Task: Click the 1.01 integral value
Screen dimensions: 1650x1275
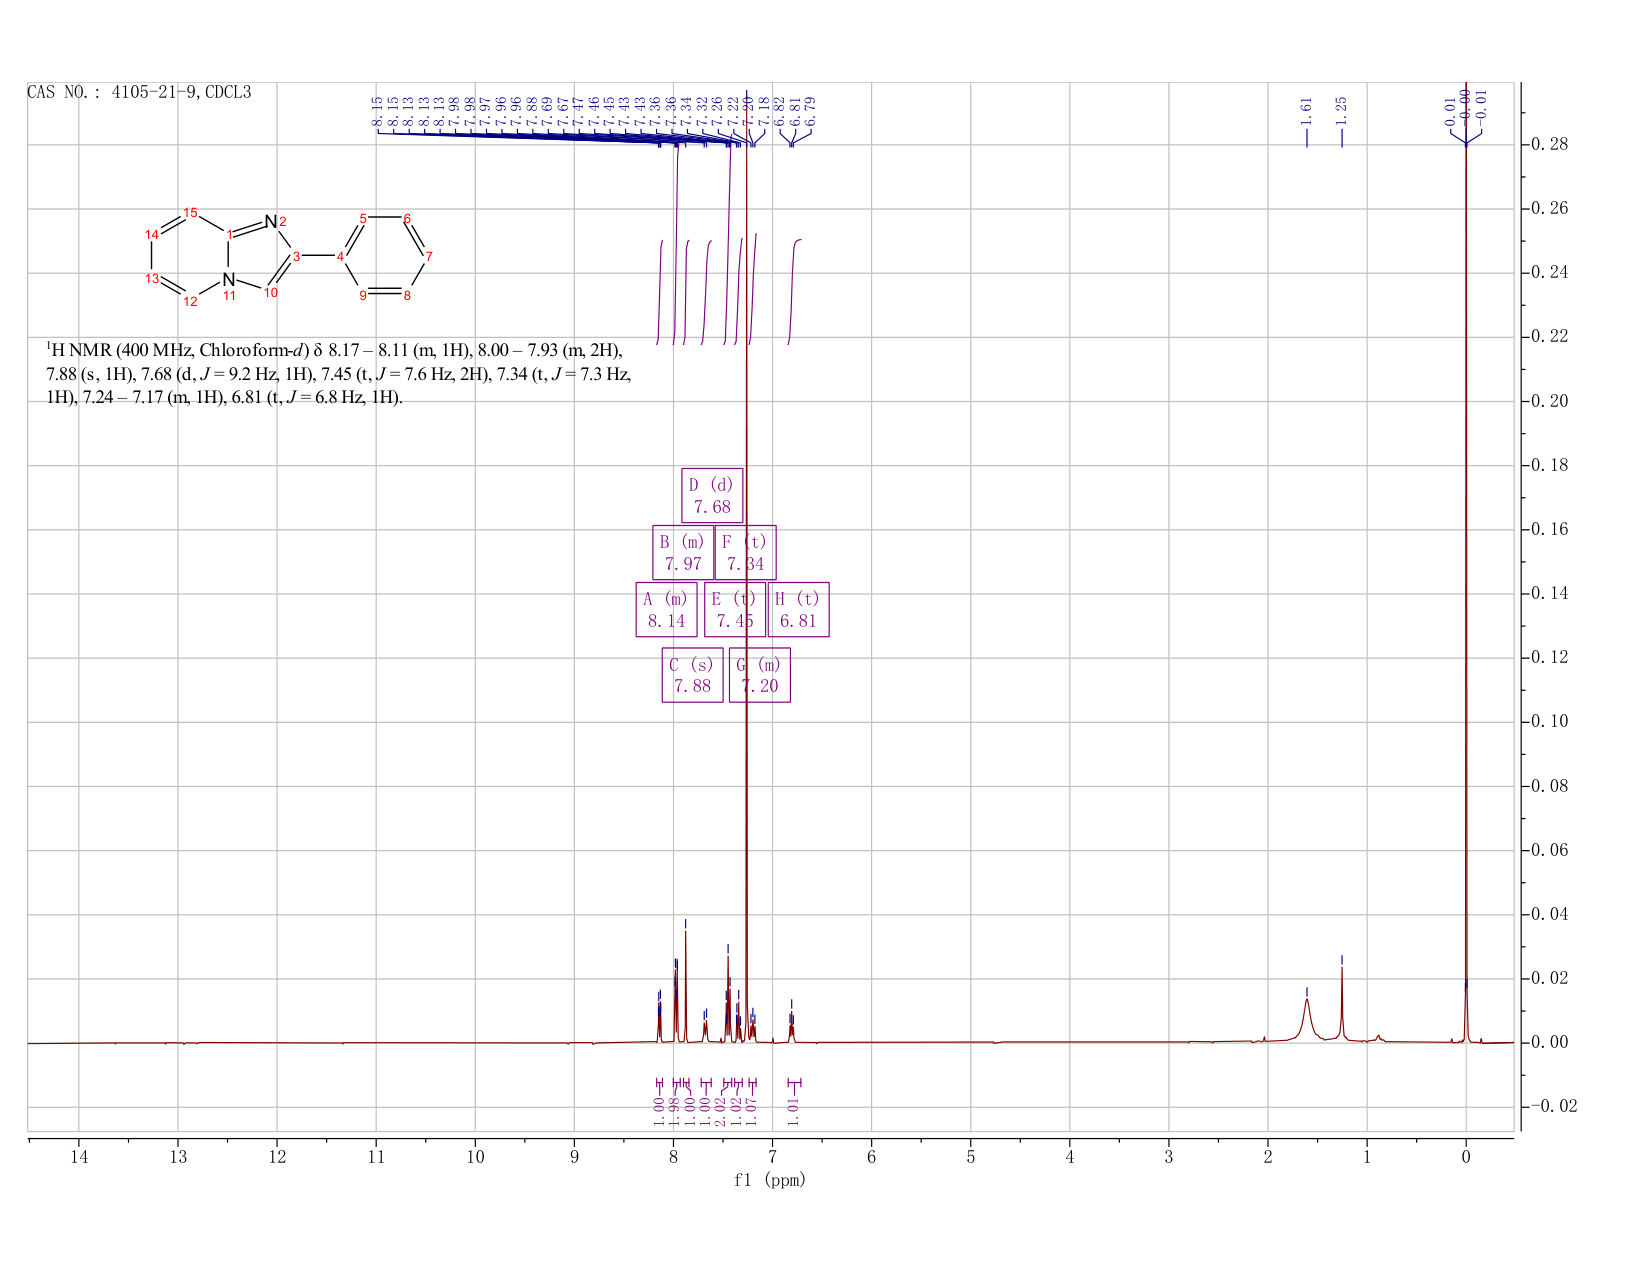Action: 794,1110
